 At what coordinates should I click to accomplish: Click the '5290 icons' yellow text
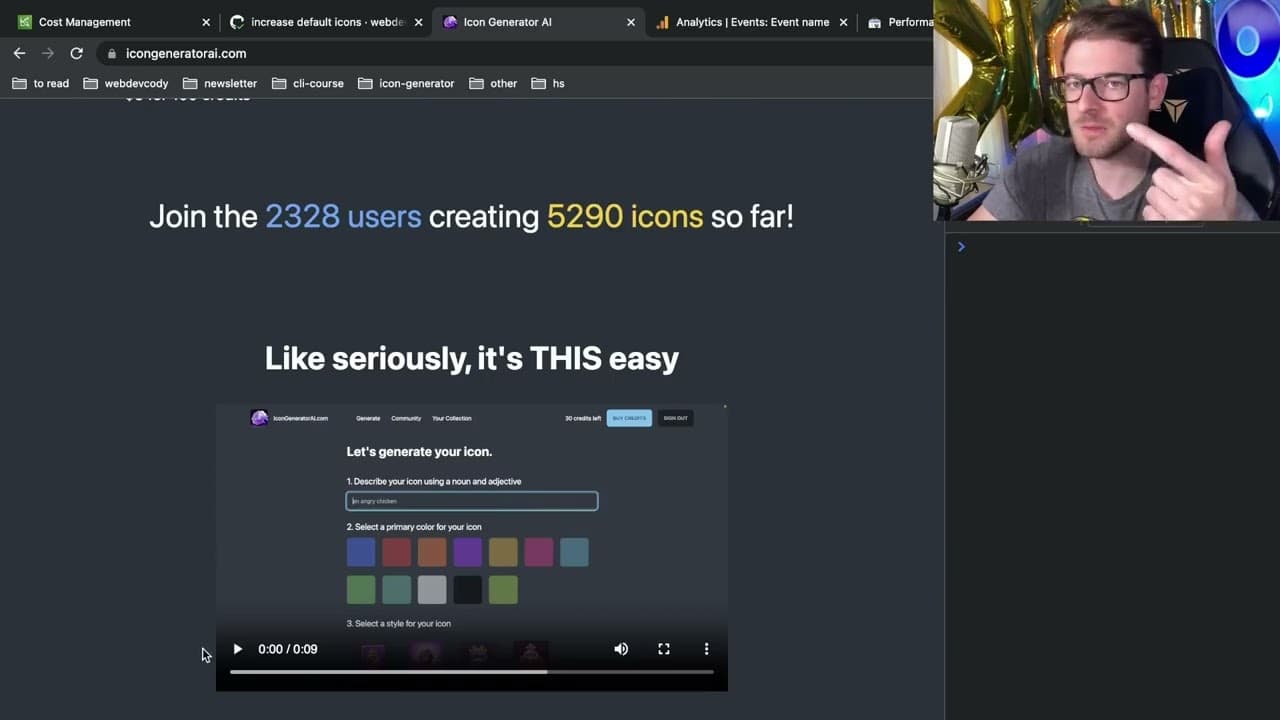coord(625,216)
